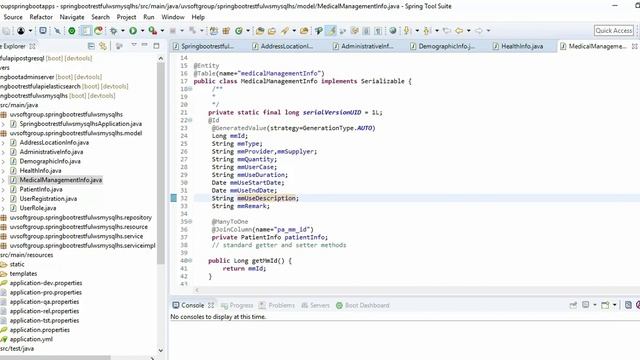Click the New Java Class green toolbar icon
Image resolution: width=640 pixels, height=360 pixels.
click(x=239, y=31)
